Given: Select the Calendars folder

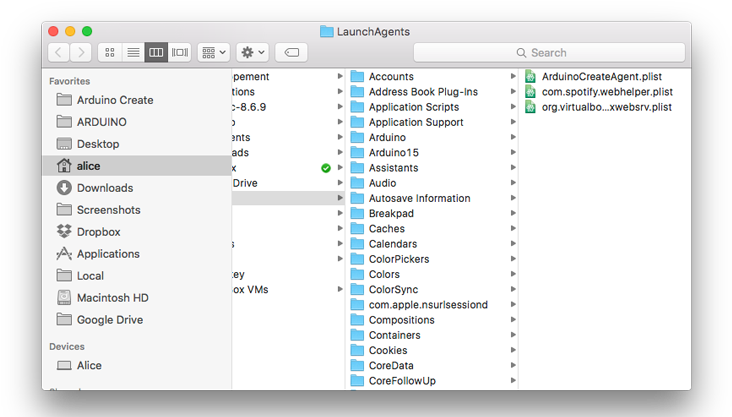Looking at the screenshot, I should pyautogui.click(x=432, y=244).
